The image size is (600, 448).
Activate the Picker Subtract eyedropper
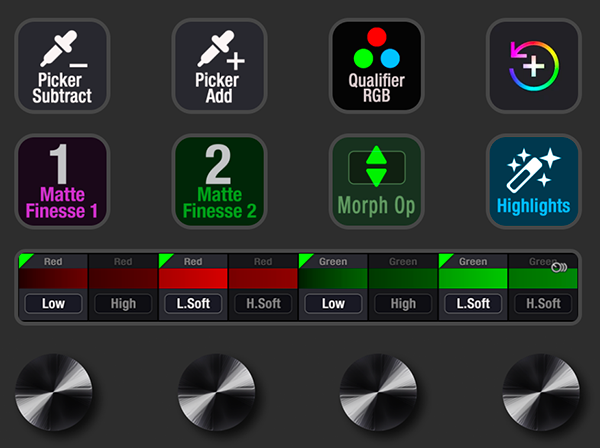click(62, 66)
